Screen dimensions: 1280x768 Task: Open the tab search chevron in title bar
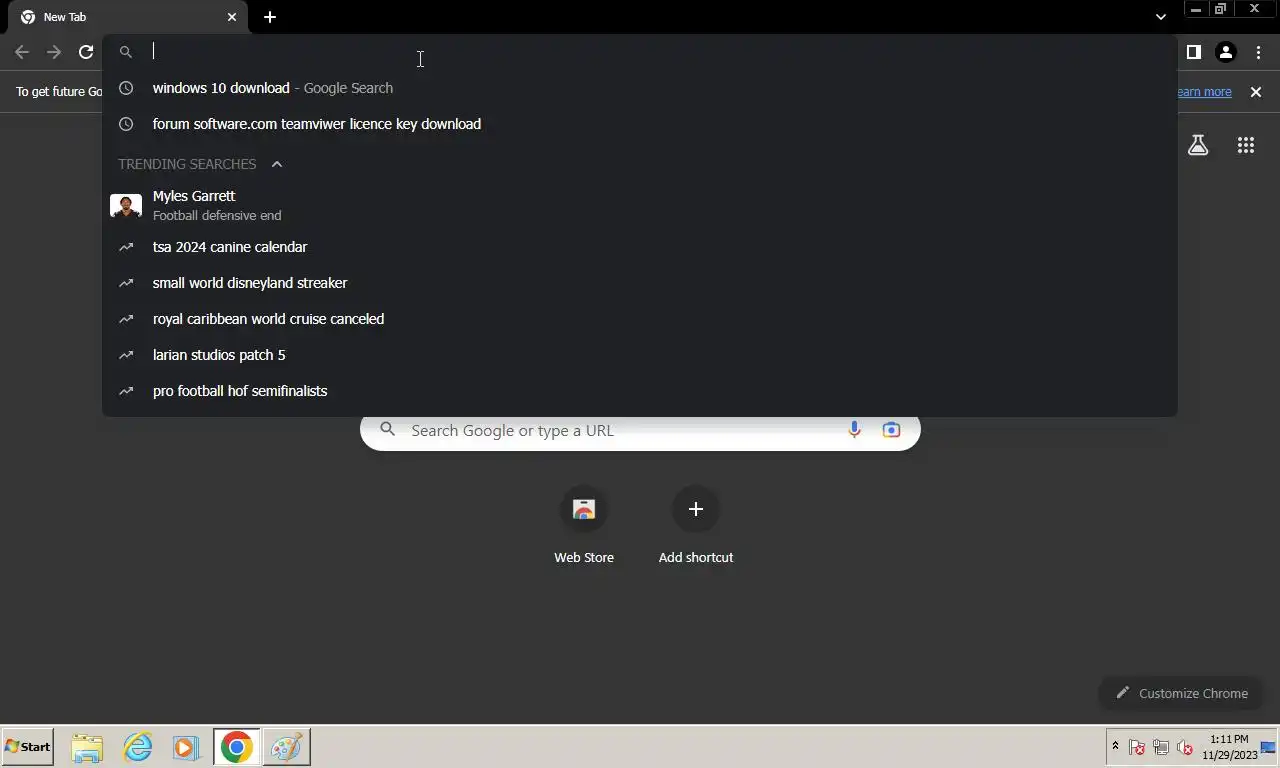[x=1160, y=17]
